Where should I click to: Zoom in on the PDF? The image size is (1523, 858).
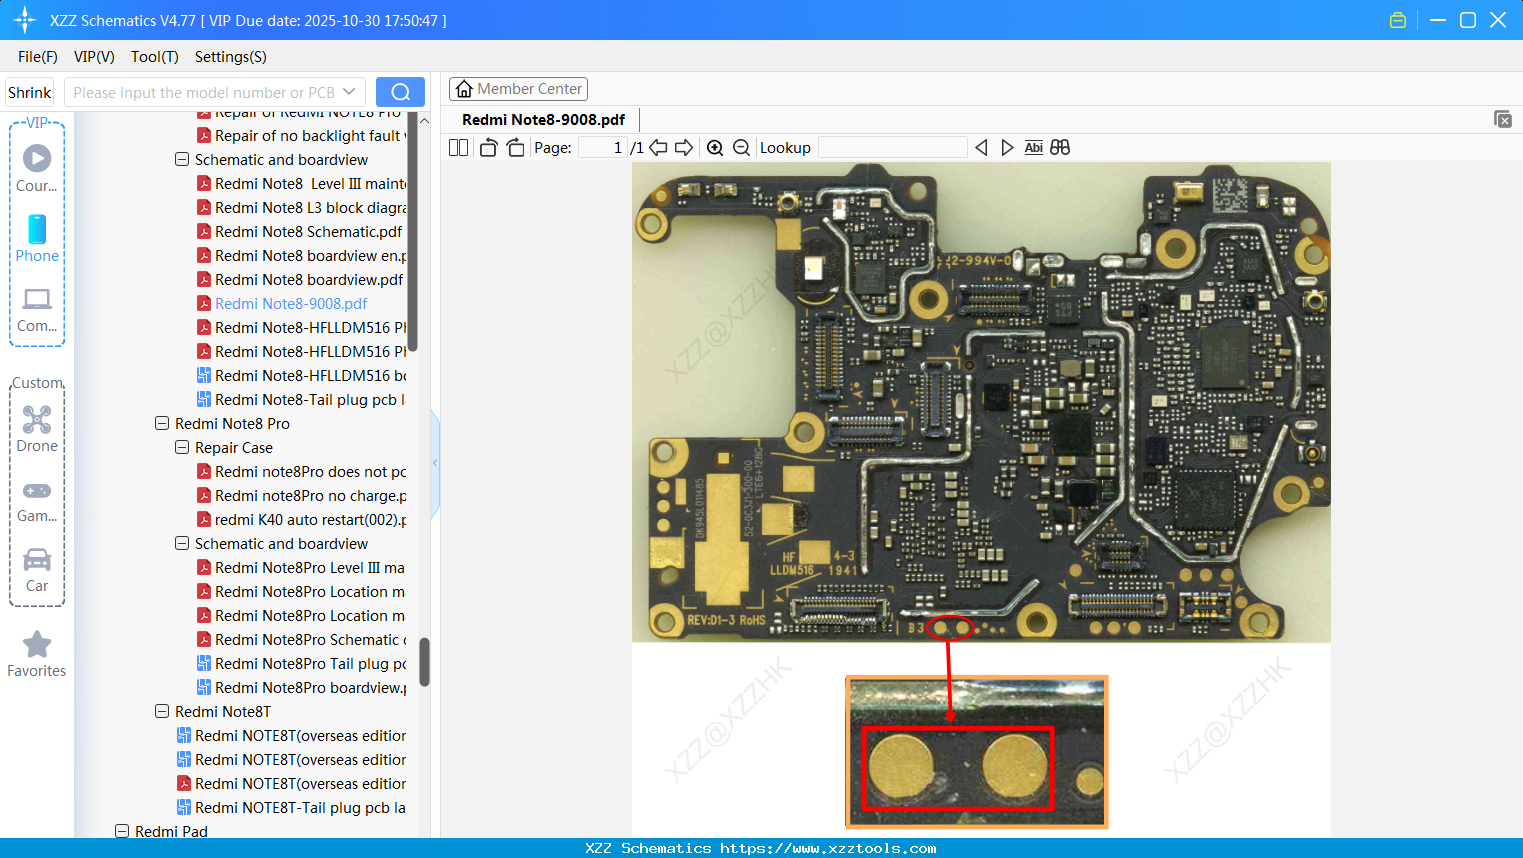coord(715,148)
